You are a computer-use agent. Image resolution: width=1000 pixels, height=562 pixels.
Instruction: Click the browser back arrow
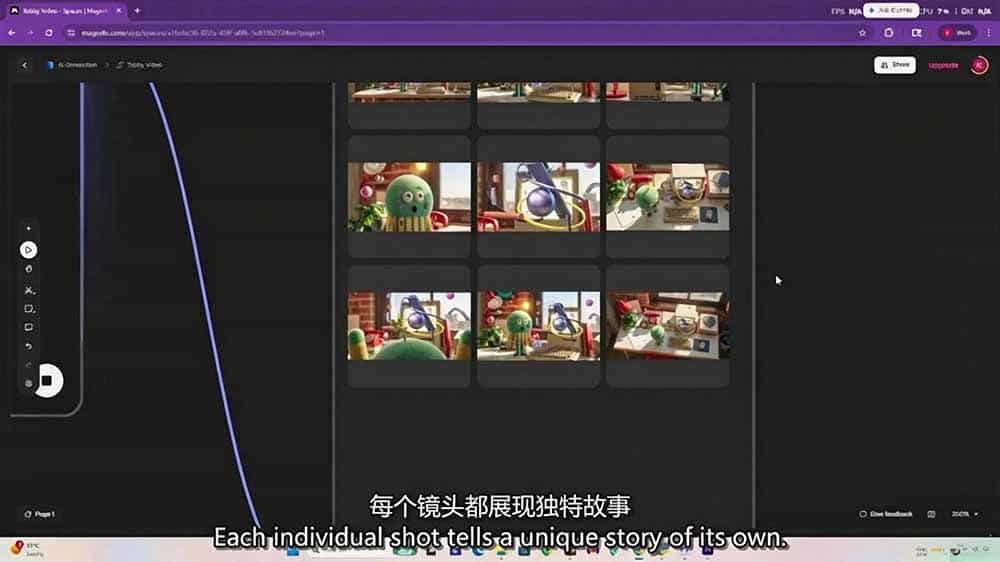pyautogui.click(x=11, y=33)
